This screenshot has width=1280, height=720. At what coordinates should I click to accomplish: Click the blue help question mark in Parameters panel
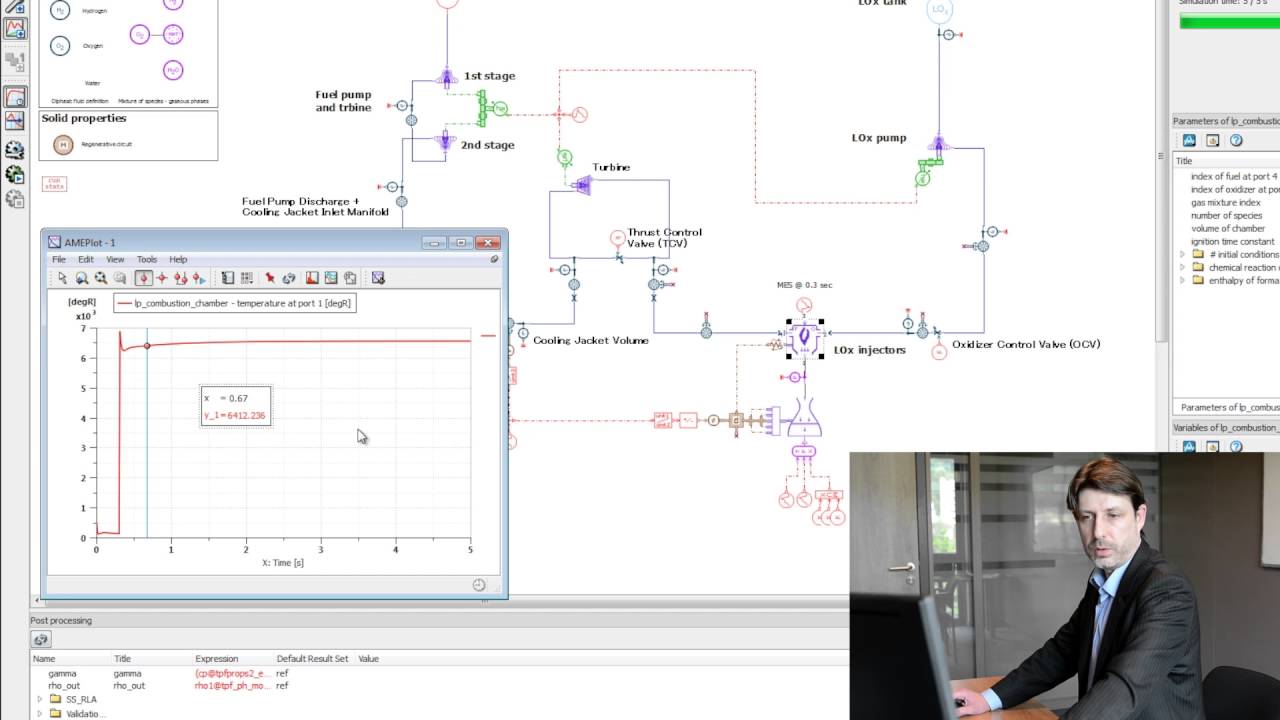[1236, 141]
